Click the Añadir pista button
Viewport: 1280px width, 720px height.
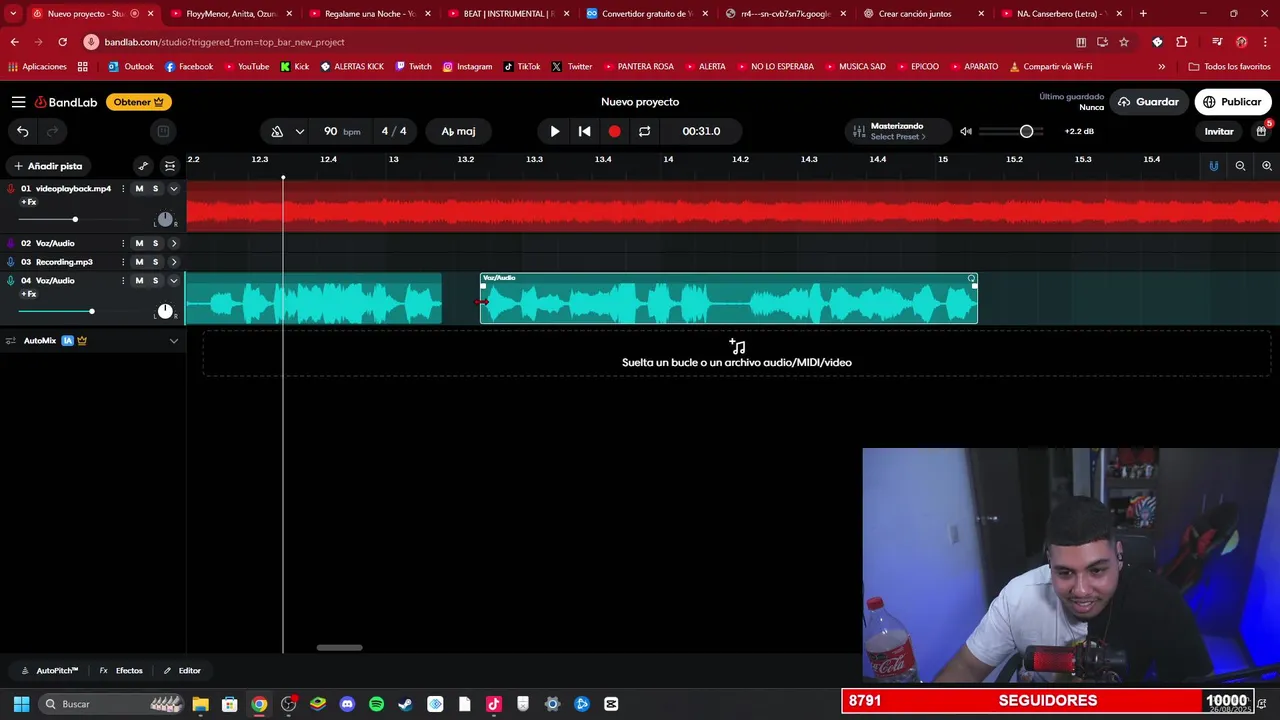pos(48,166)
